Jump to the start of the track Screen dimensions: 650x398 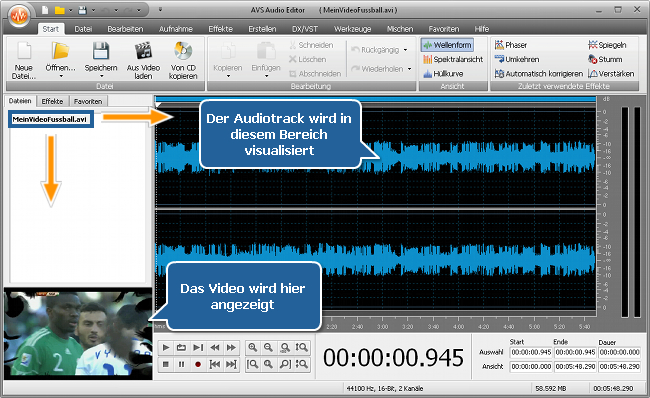coord(215,364)
